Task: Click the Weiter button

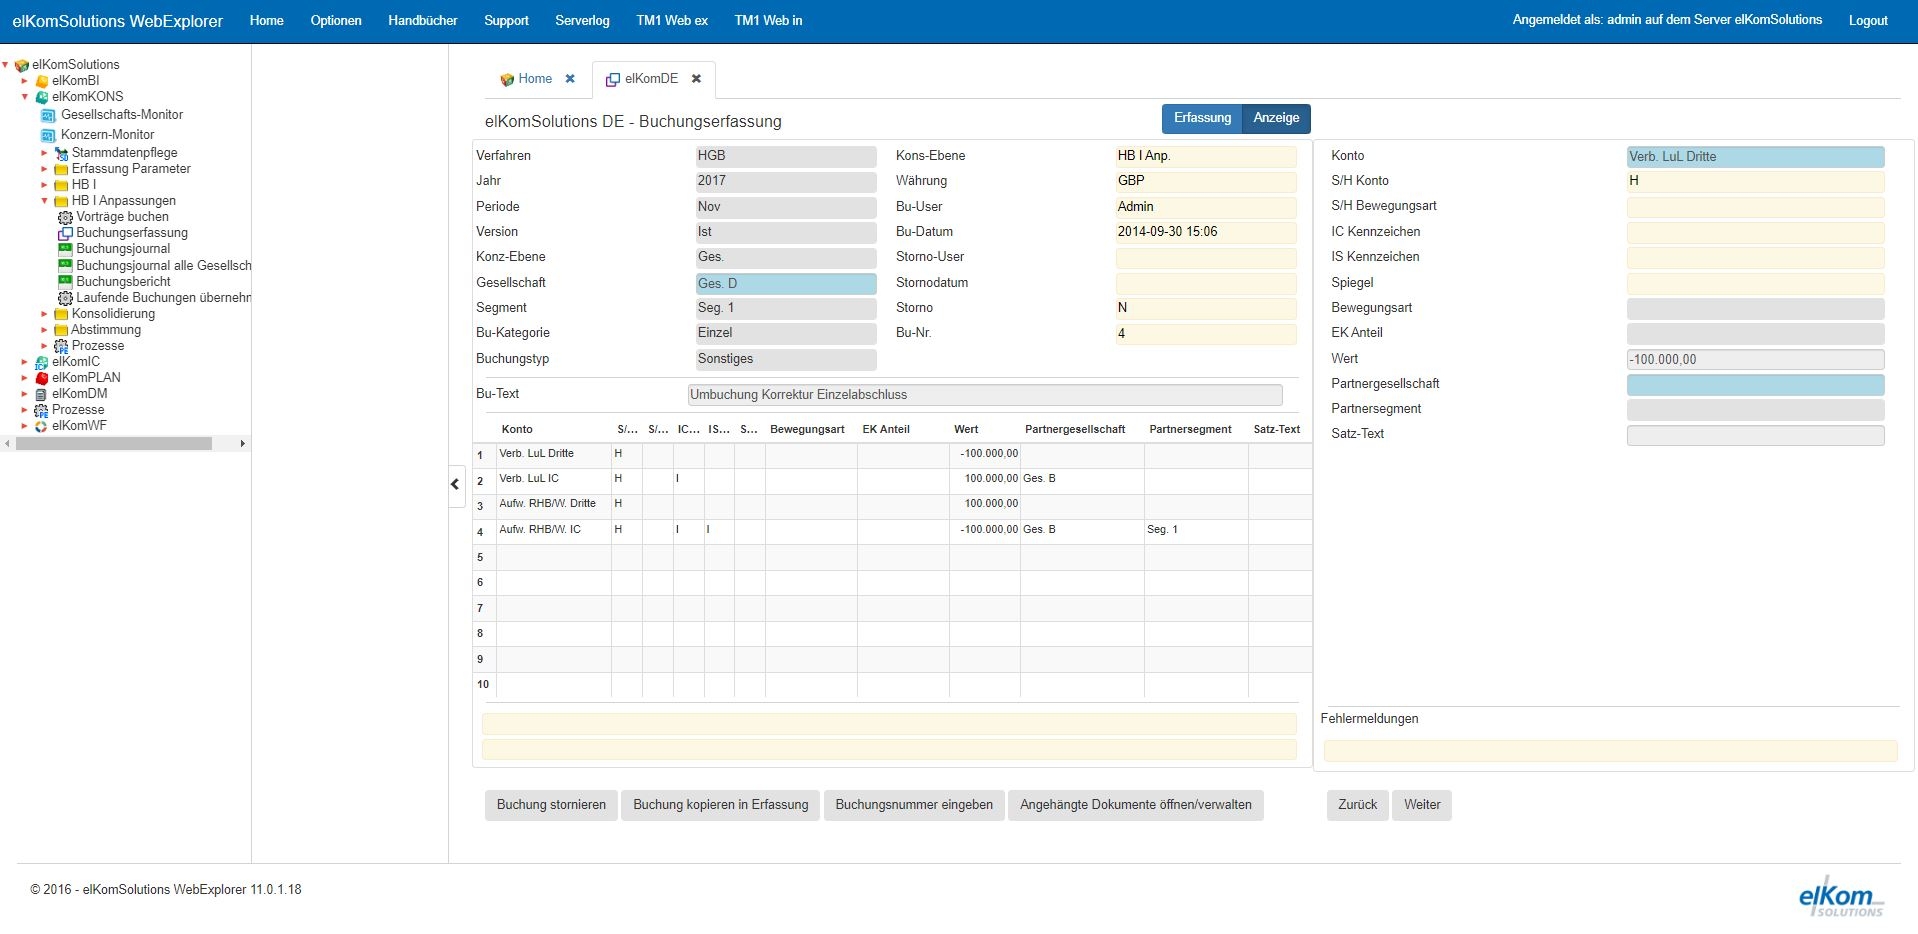Action: [1421, 805]
